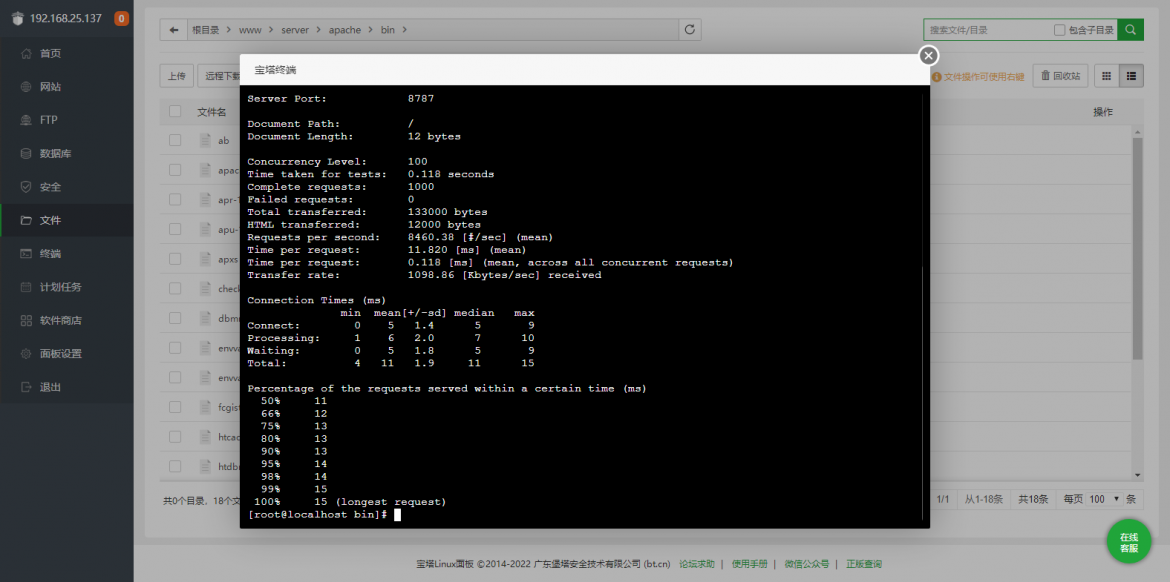Toggle the 包含子目录 checkbox
The image size is (1170, 582).
1060,30
